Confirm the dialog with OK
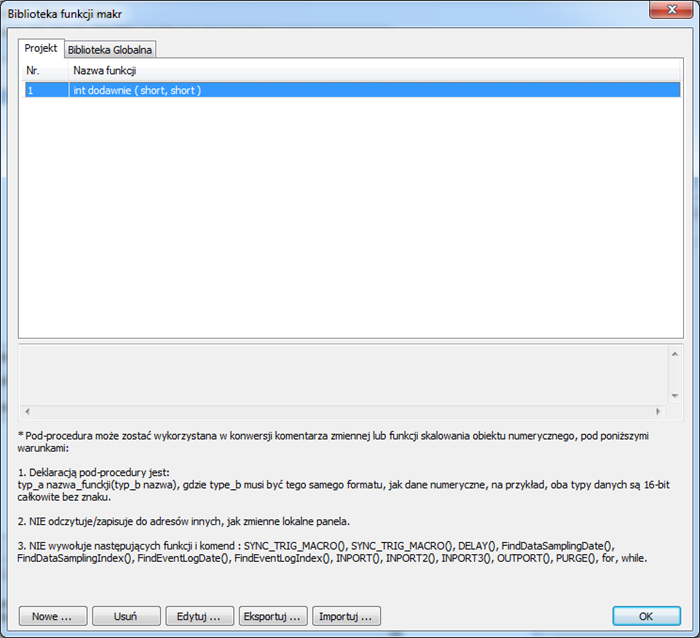The image size is (700, 638). point(646,616)
